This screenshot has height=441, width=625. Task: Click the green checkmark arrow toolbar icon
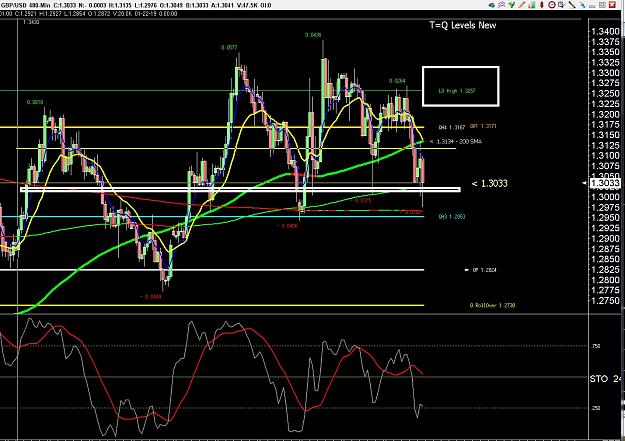pos(511,5)
